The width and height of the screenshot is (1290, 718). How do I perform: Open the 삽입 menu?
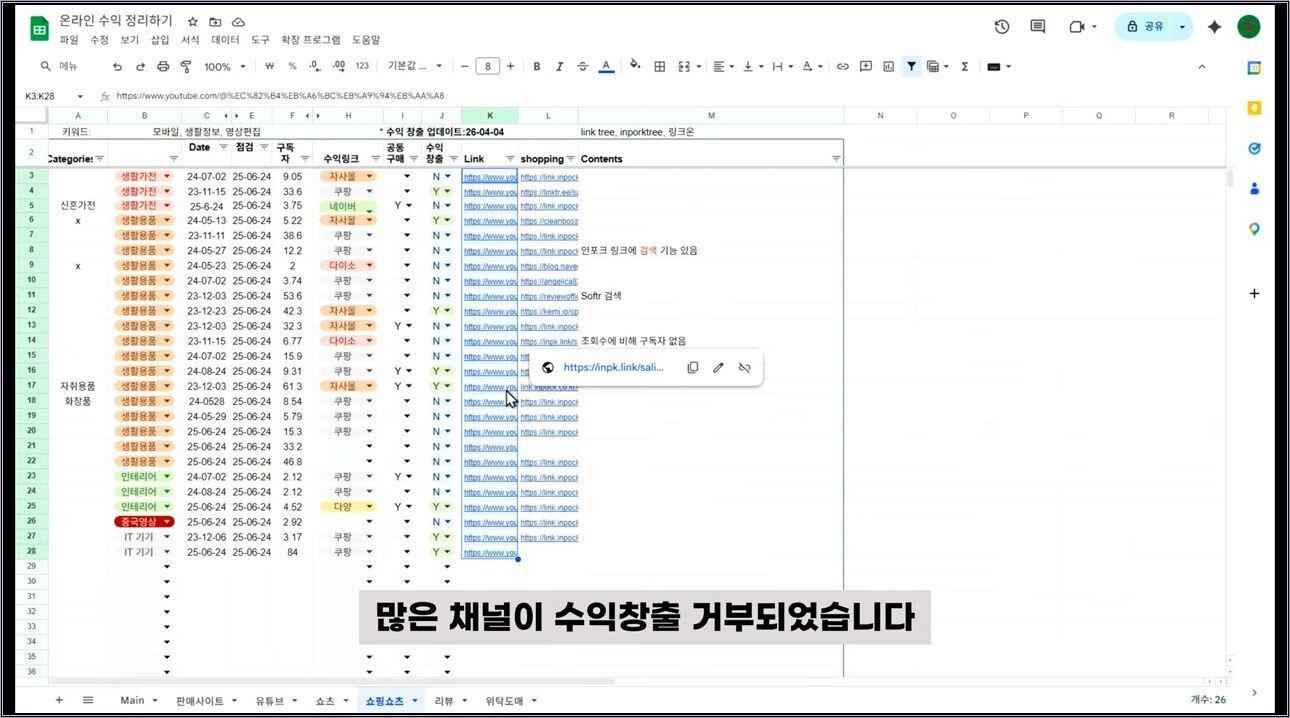pos(160,40)
